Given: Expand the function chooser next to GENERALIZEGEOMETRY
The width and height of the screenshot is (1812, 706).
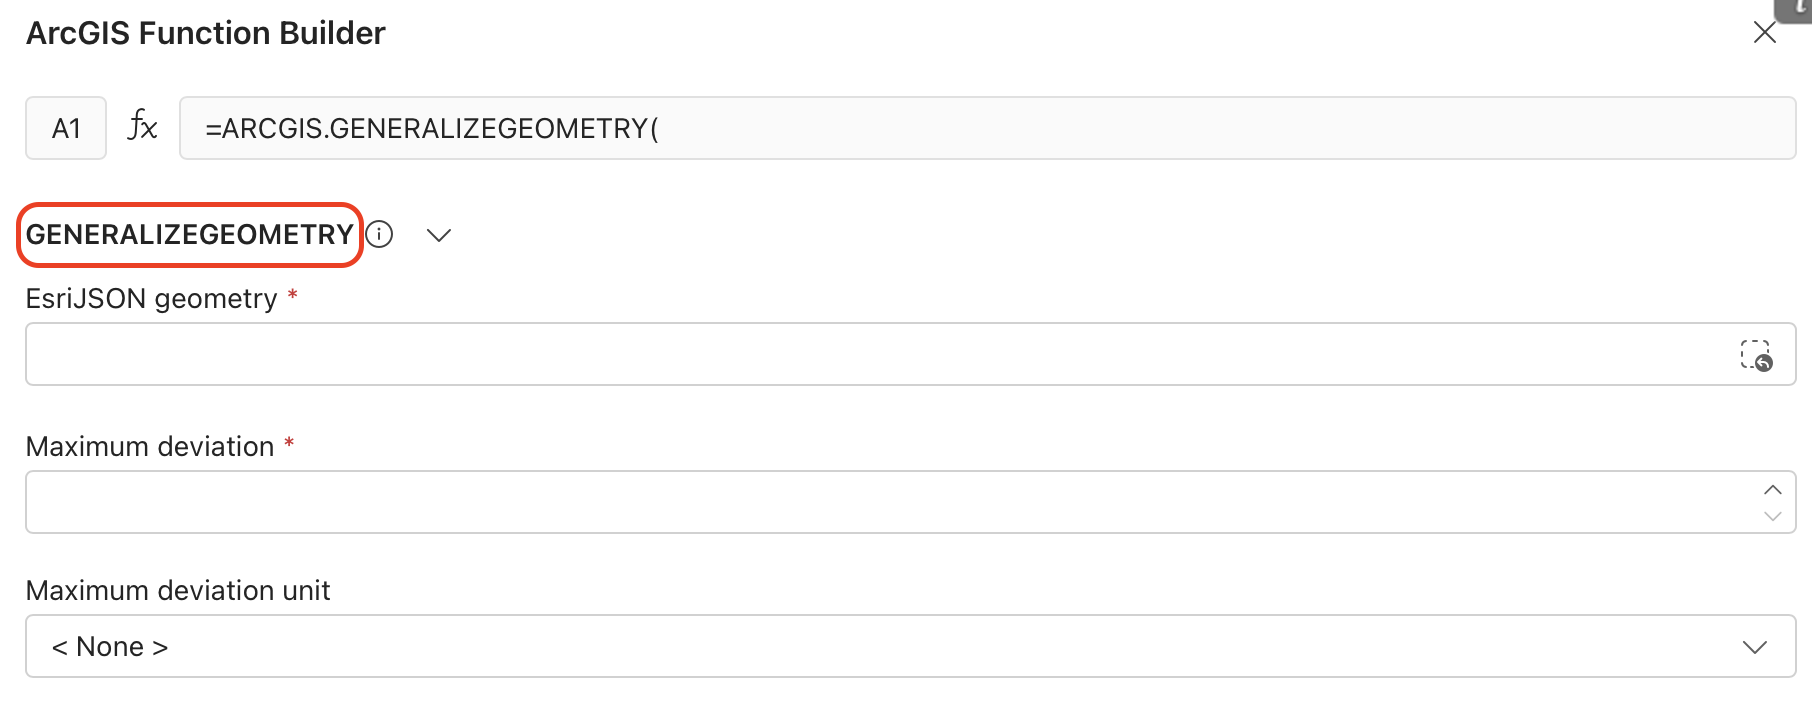Looking at the screenshot, I should (x=438, y=234).
